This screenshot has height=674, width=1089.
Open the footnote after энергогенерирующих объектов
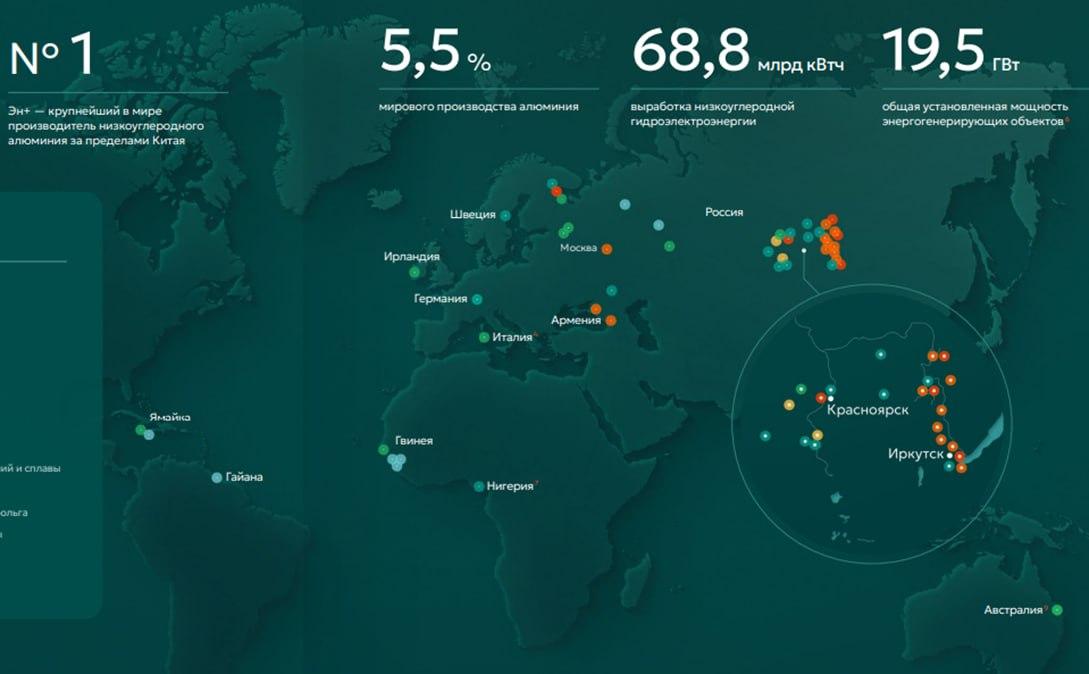1066,120
